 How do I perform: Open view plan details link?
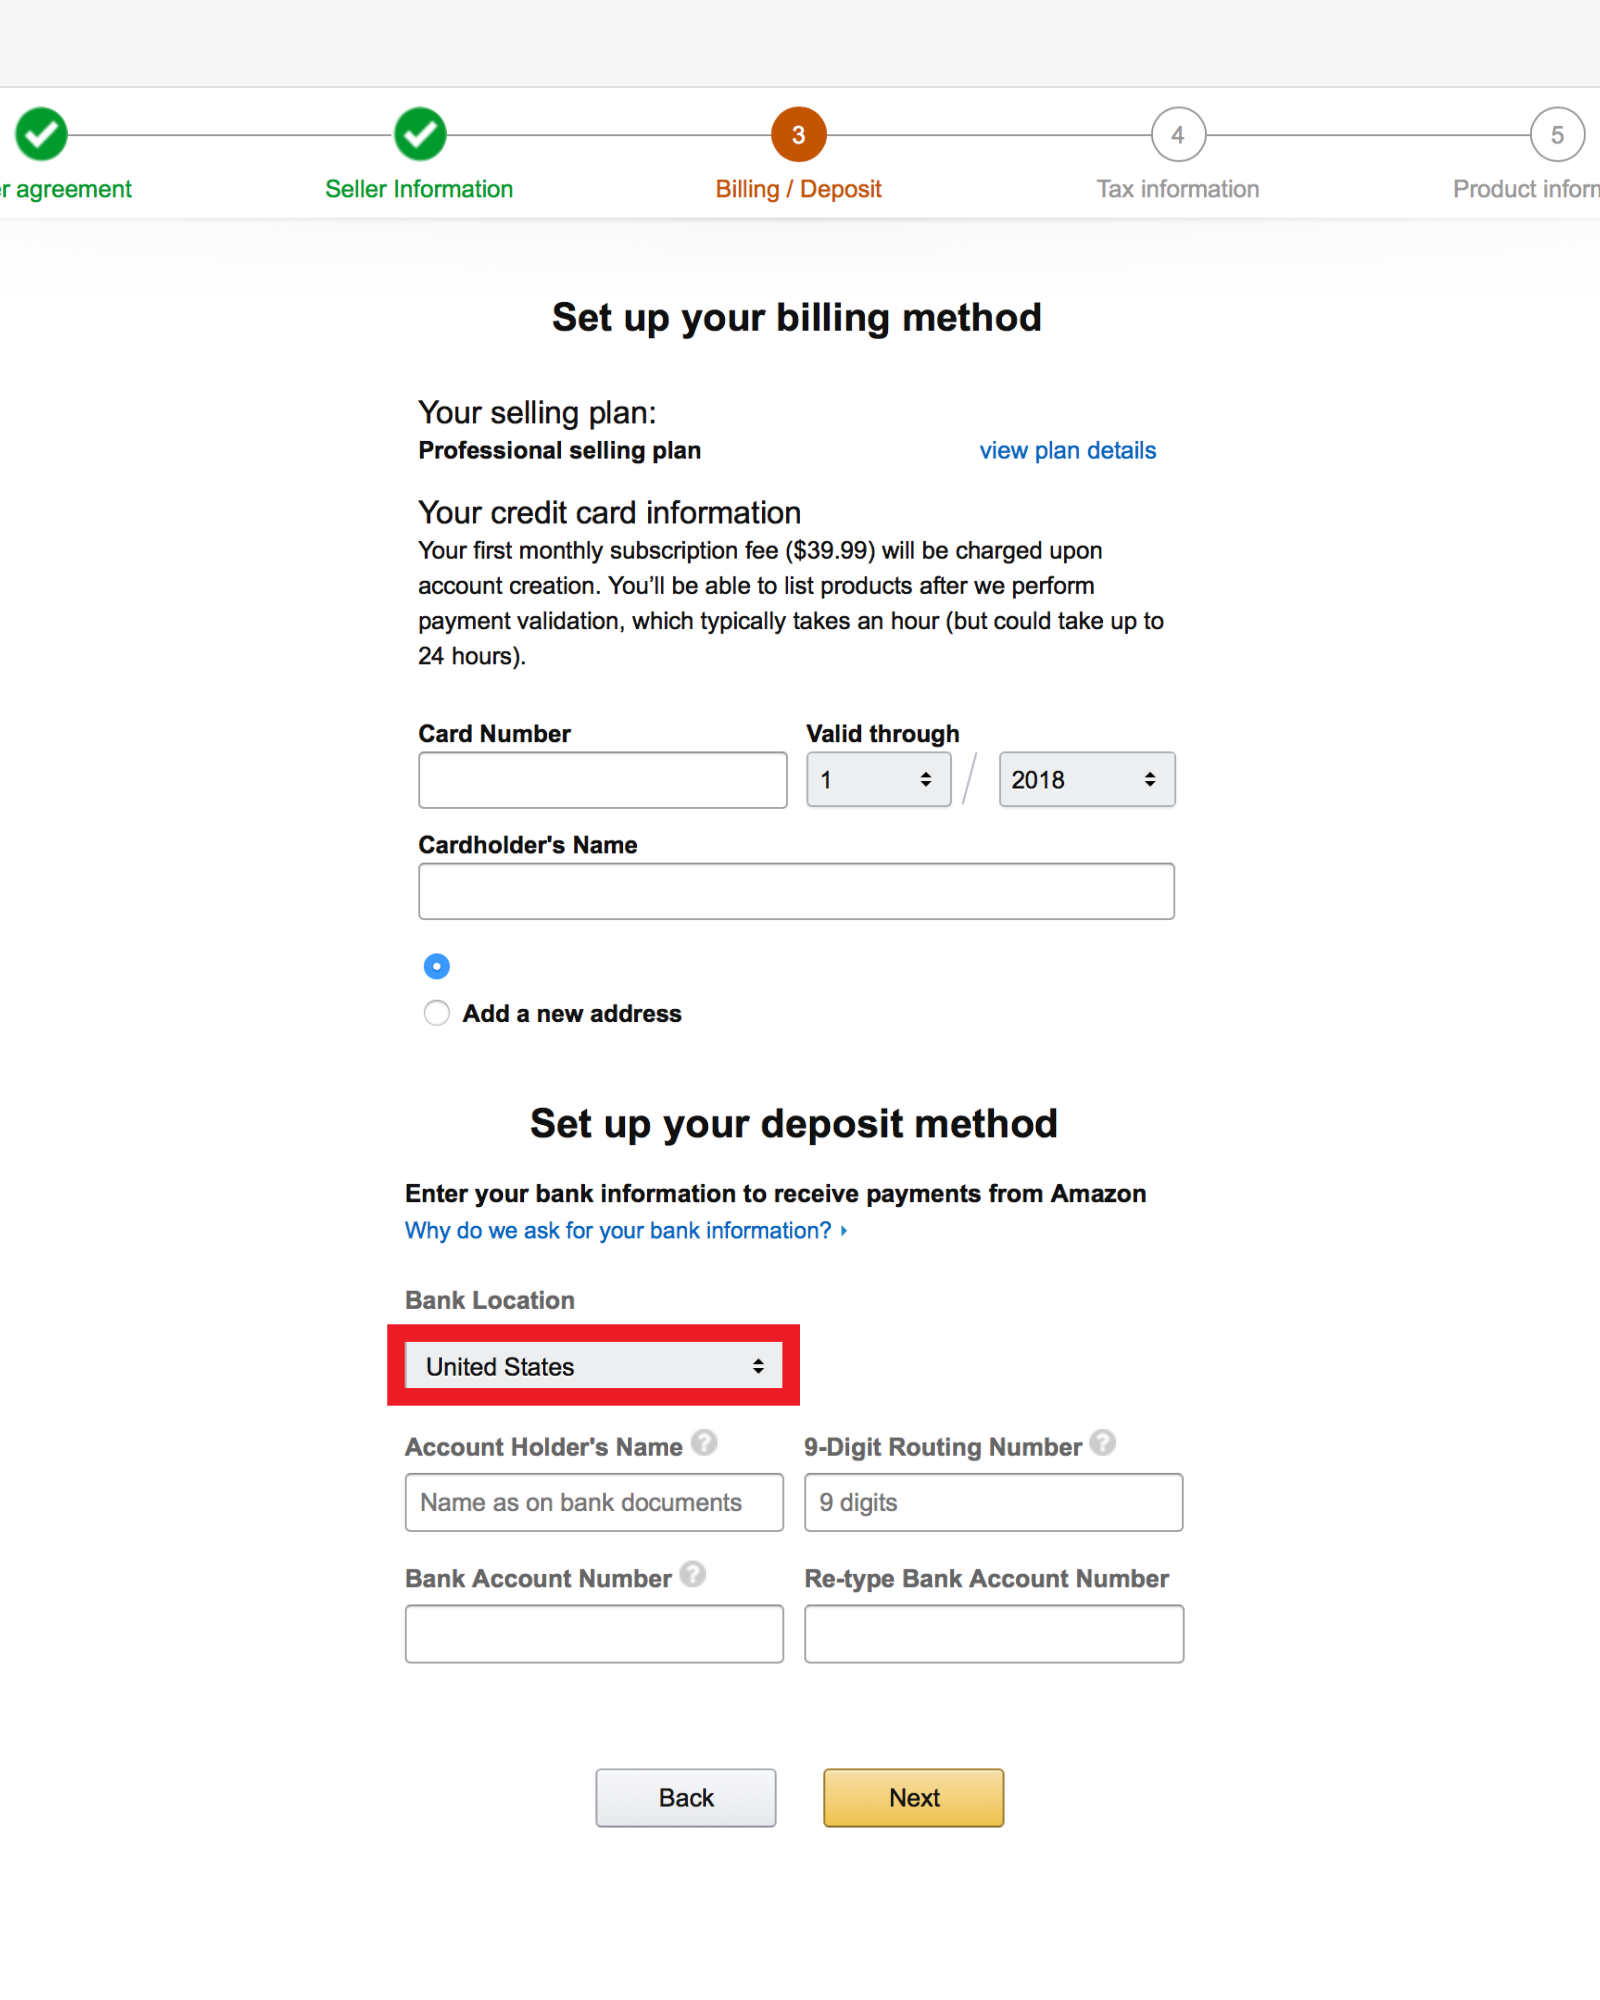pos(1067,450)
